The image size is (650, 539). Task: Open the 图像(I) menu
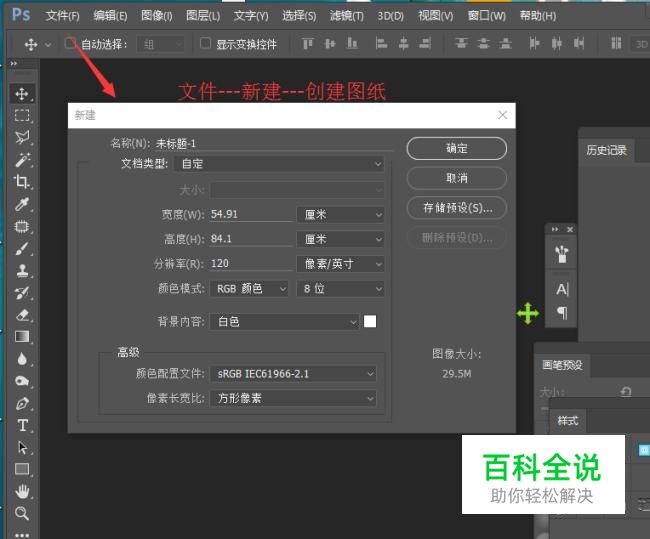[157, 16]
